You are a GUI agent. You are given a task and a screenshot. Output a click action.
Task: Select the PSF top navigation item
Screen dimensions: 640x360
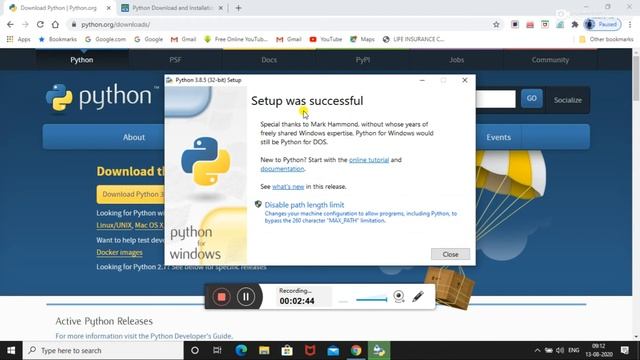pos(175,60)
